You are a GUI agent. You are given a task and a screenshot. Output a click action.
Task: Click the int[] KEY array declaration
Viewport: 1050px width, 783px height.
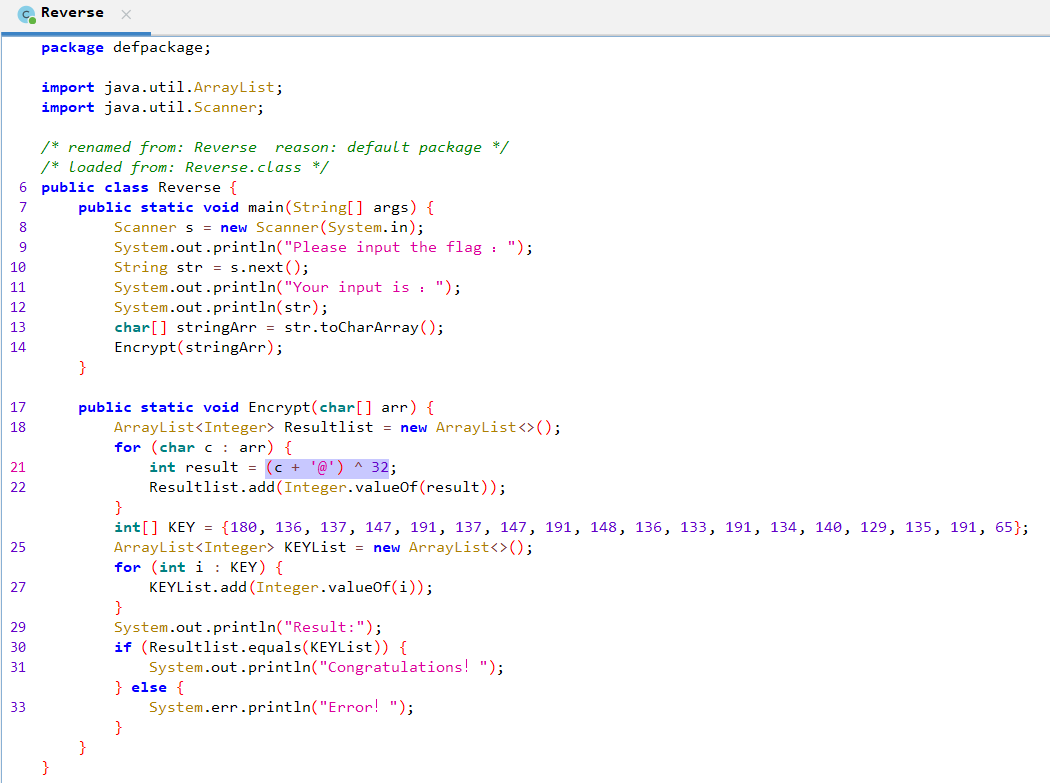[x=571, y=527]
